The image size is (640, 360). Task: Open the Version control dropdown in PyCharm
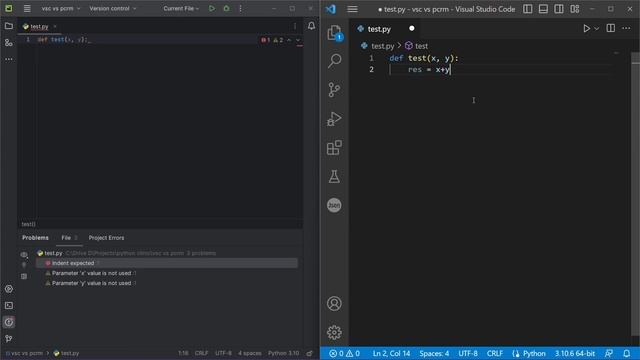(x=113, y=8)
